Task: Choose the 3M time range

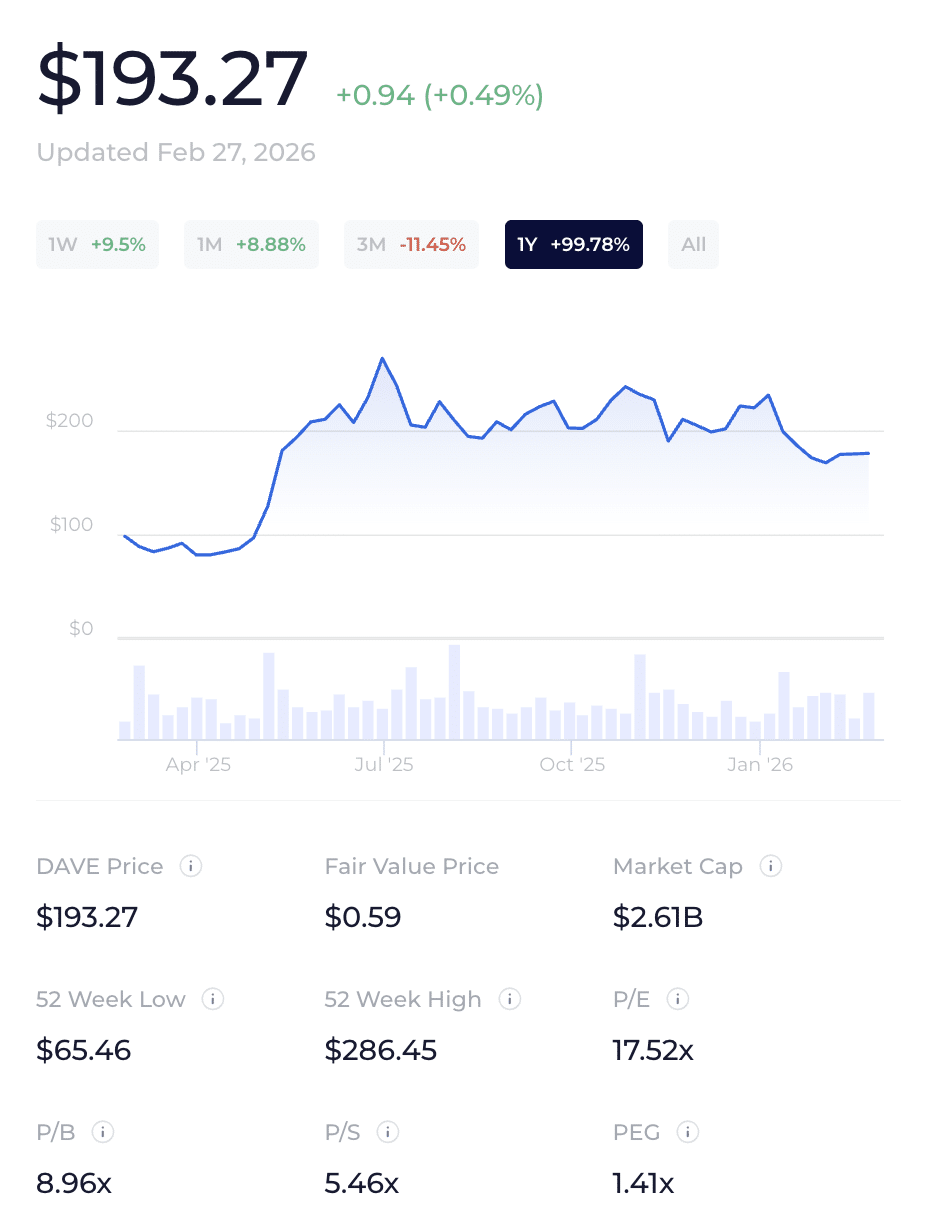Action: (411, 245)
